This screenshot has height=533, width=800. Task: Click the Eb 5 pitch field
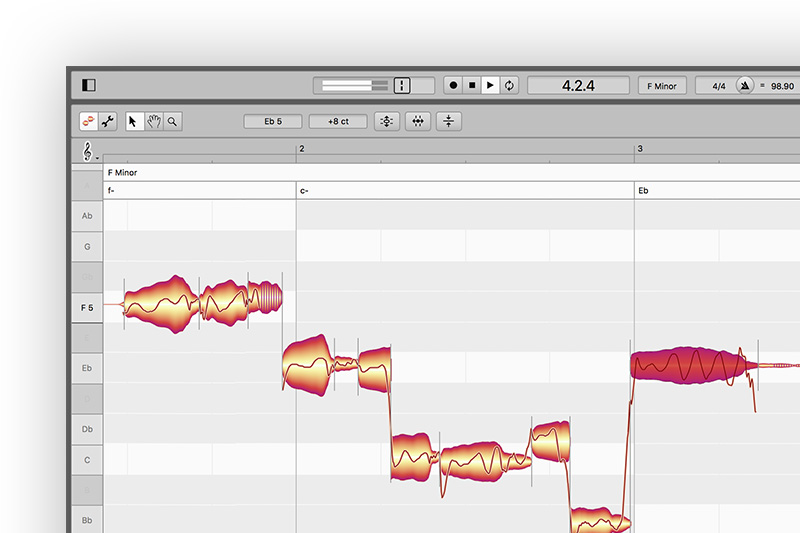tap(272, 121)
